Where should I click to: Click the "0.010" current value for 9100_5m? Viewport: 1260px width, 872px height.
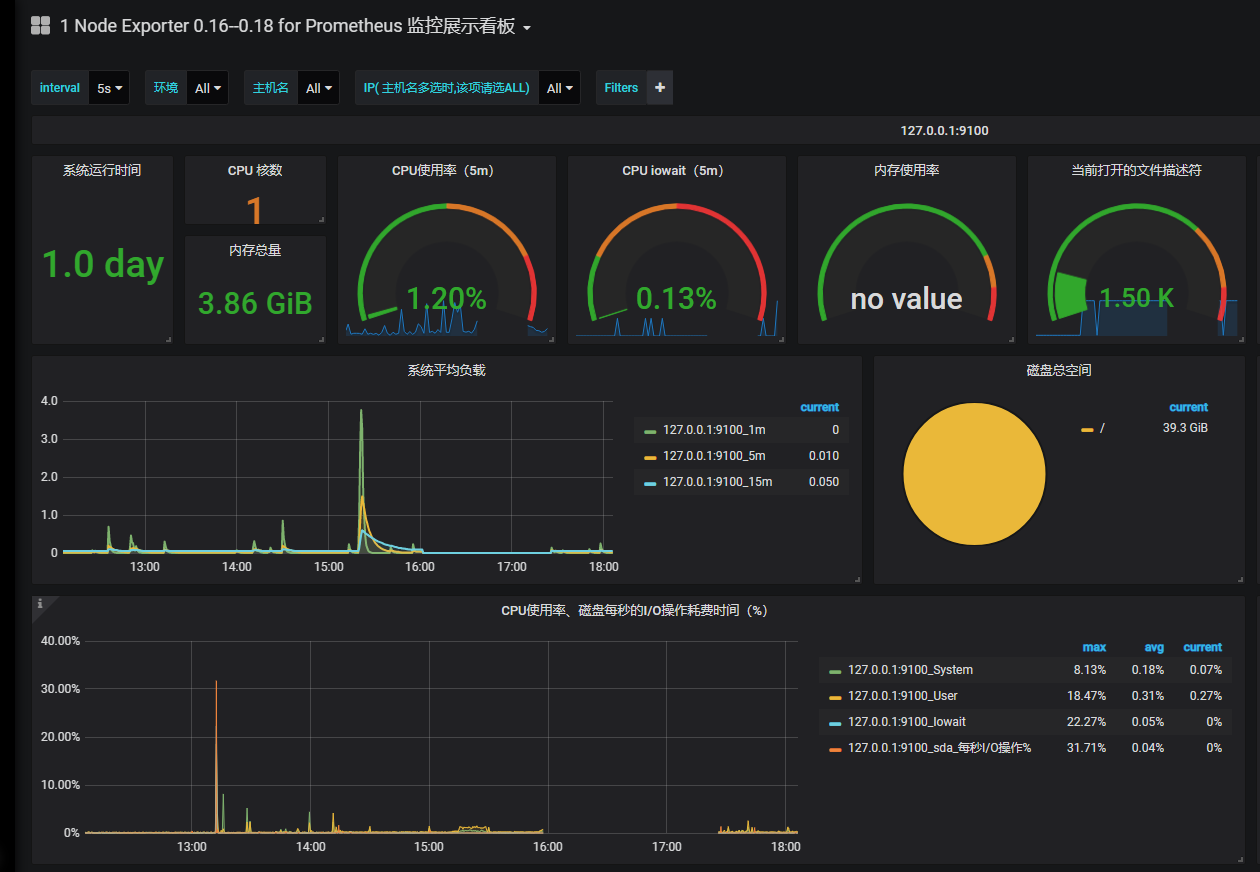click(x=824, y=456)
